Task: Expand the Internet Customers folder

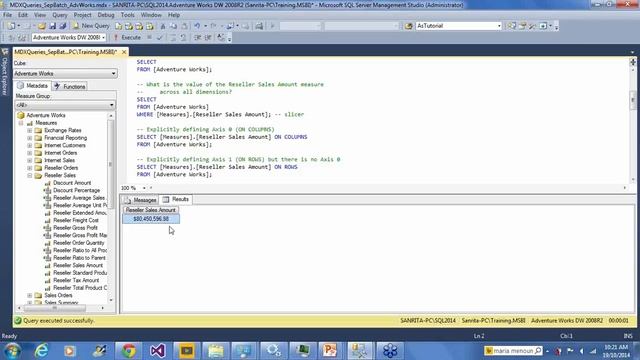Action: (29, 145)
